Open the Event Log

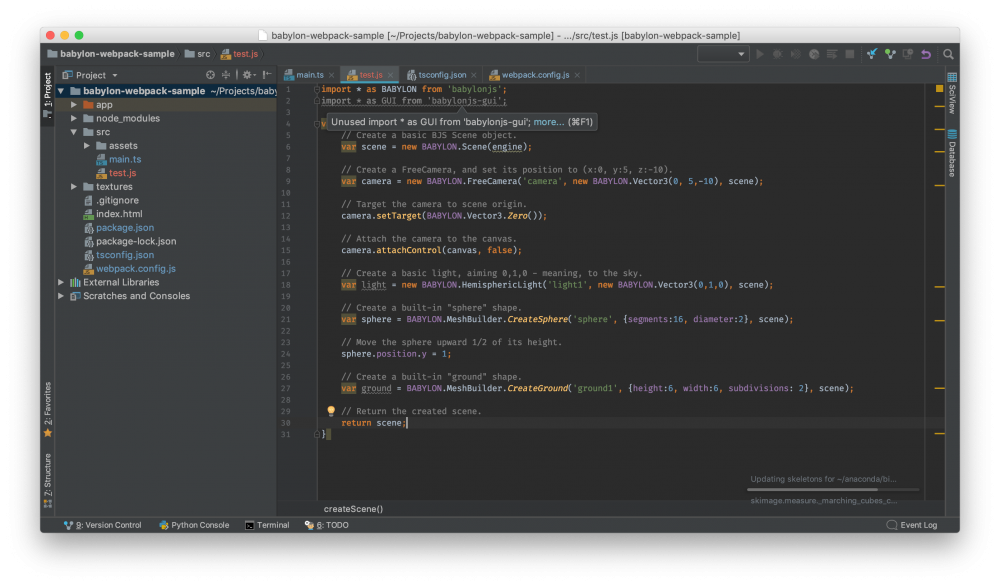click(x=912, y=525)
